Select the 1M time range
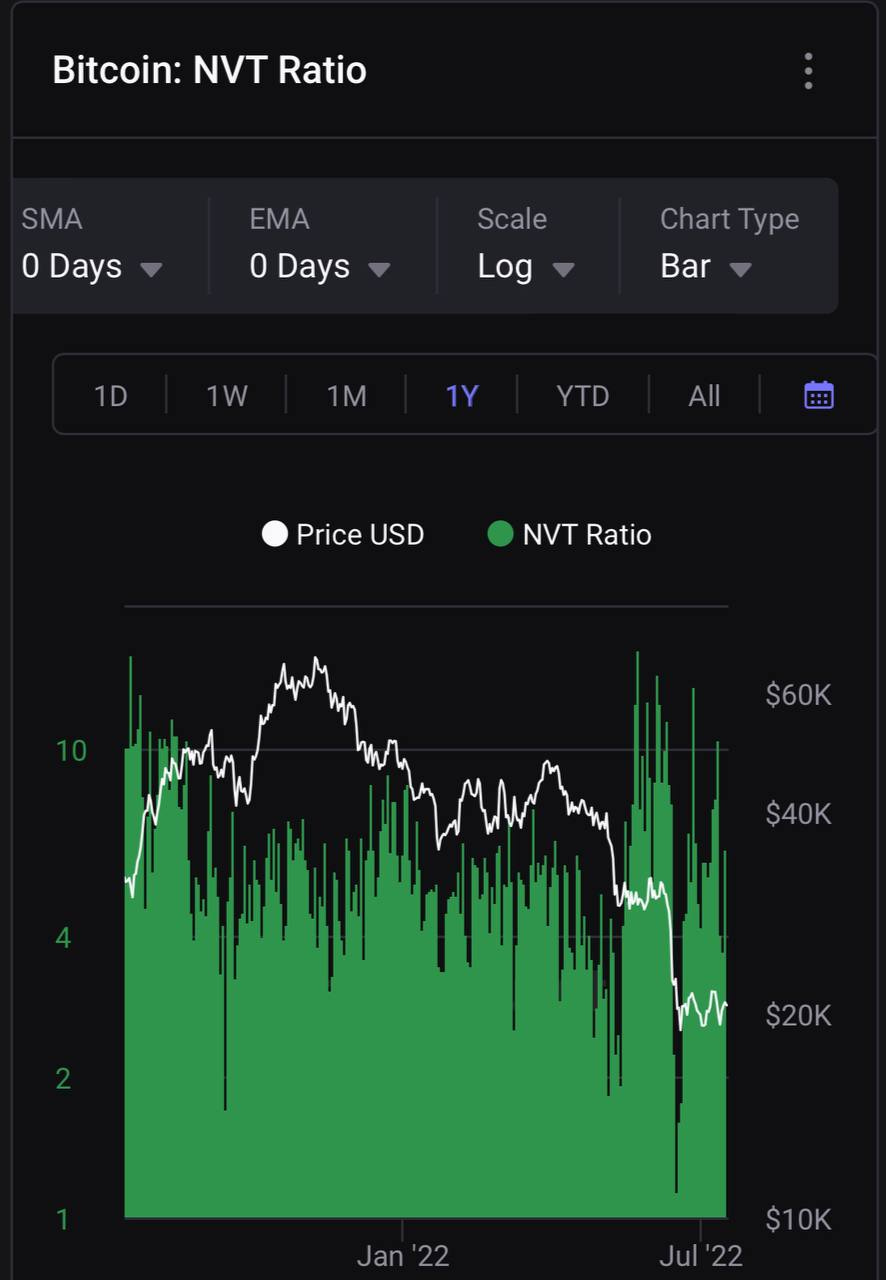The image size is (886, 1280). 346,396
